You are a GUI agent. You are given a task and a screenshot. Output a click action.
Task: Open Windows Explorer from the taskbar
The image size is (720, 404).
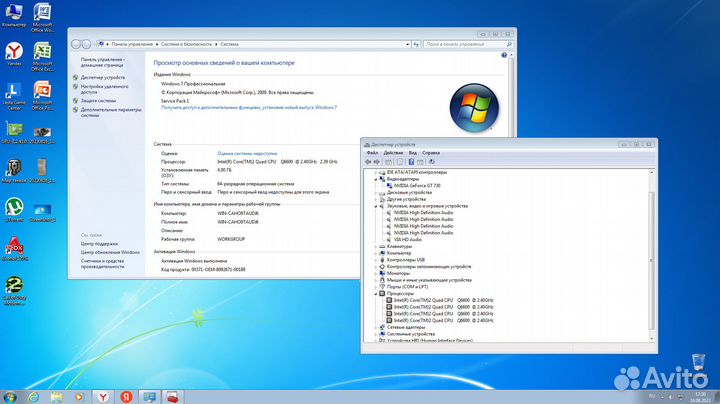coord(56,397)
